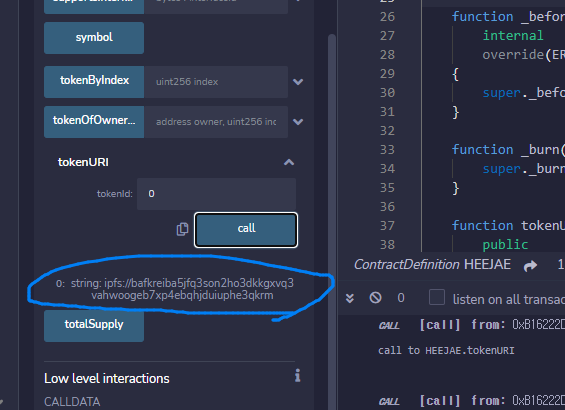Enable listen on all transactions checkbox

click(437, 298)
